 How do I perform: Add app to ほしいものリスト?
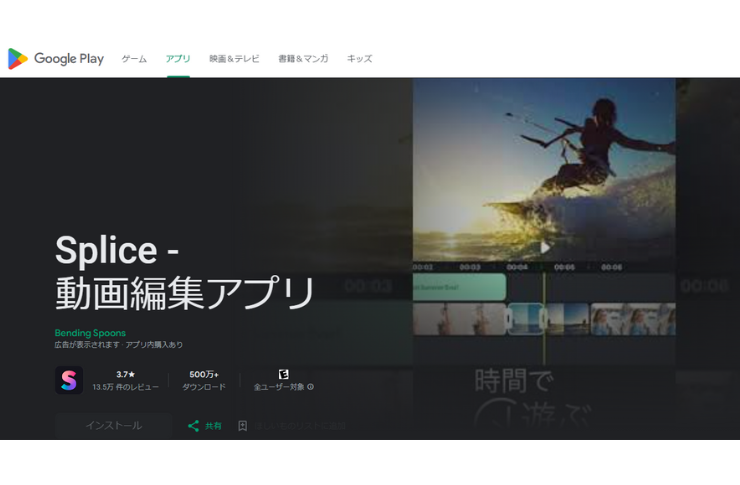300,426
